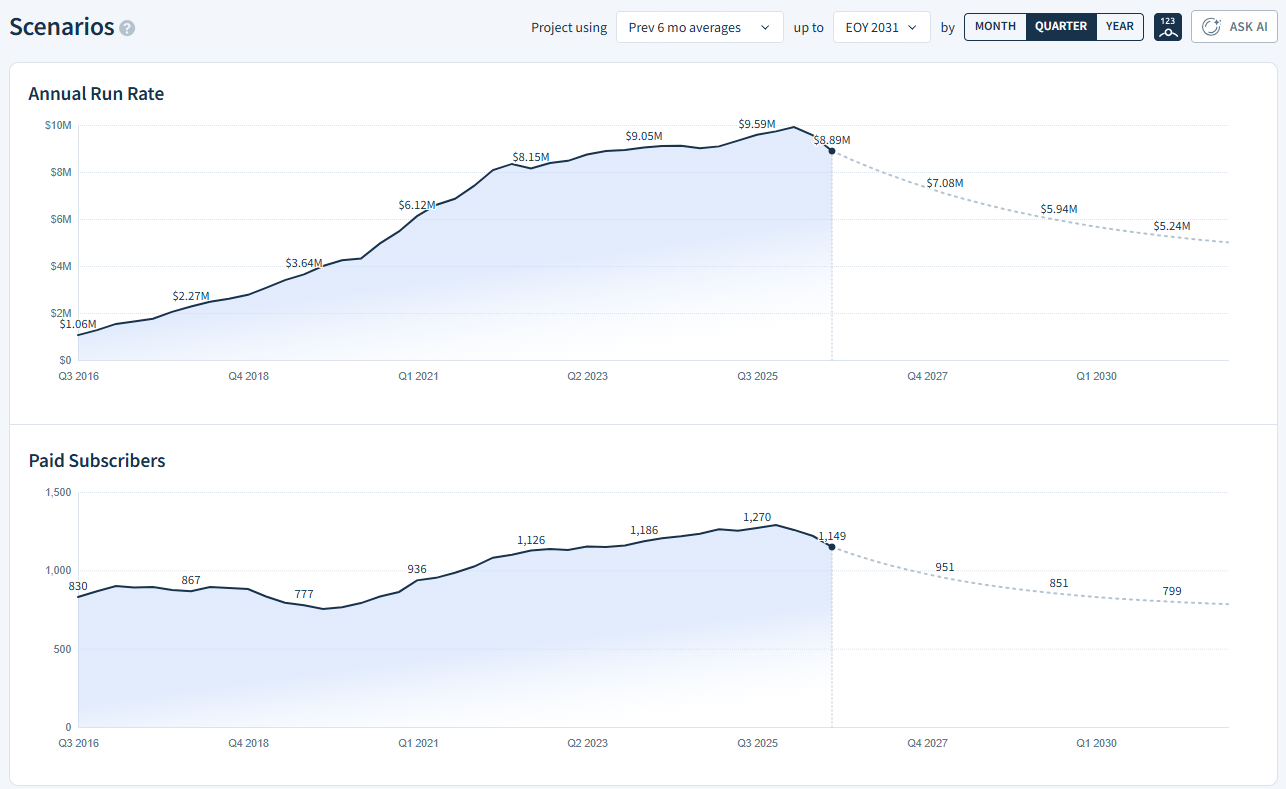Click the $9.05M data label
The height and width of the screenshot is (789, 1286).
[644, 136]
